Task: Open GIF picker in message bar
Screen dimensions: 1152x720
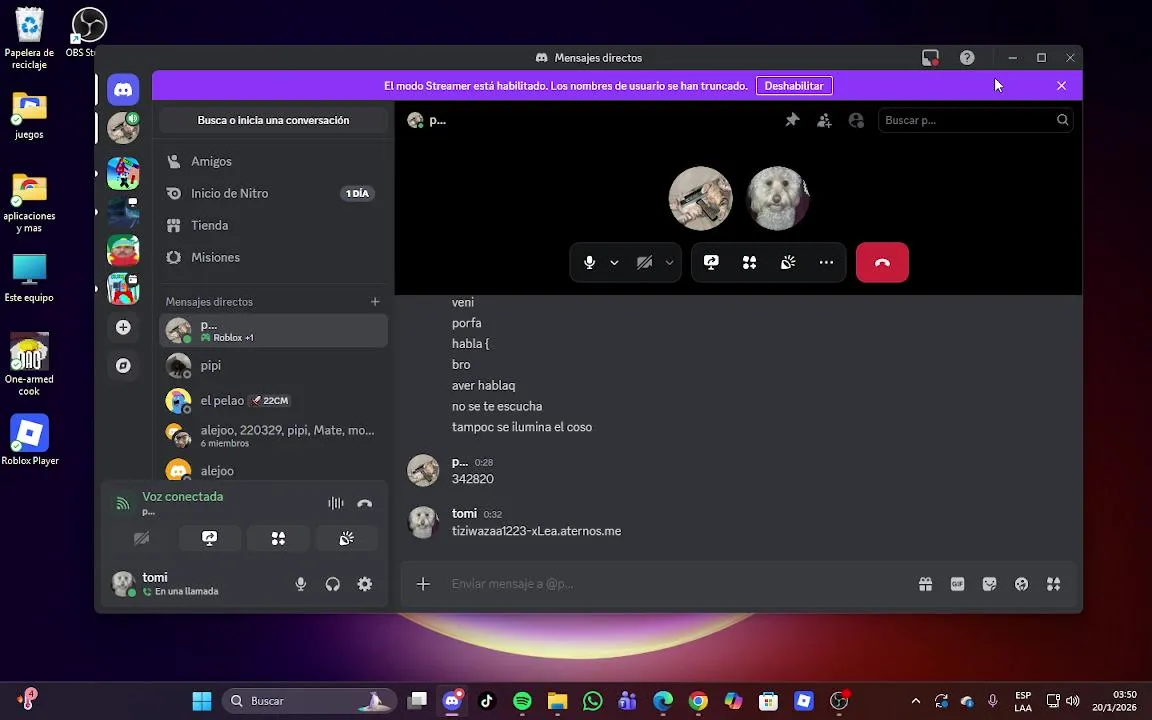Action: 957,584
